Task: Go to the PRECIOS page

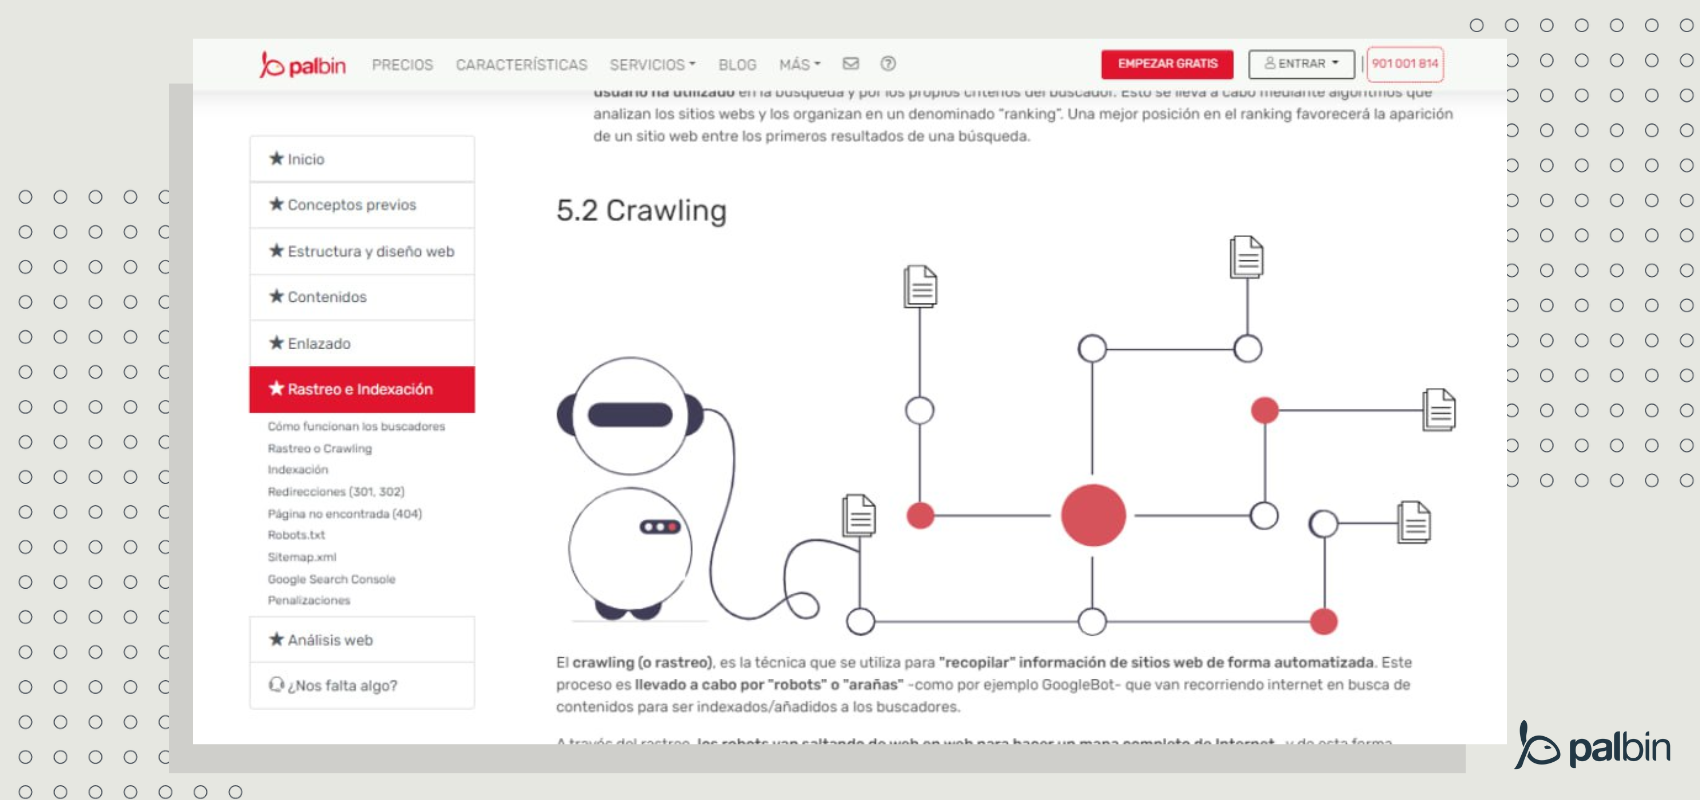Action: click(x=402, y=65)
